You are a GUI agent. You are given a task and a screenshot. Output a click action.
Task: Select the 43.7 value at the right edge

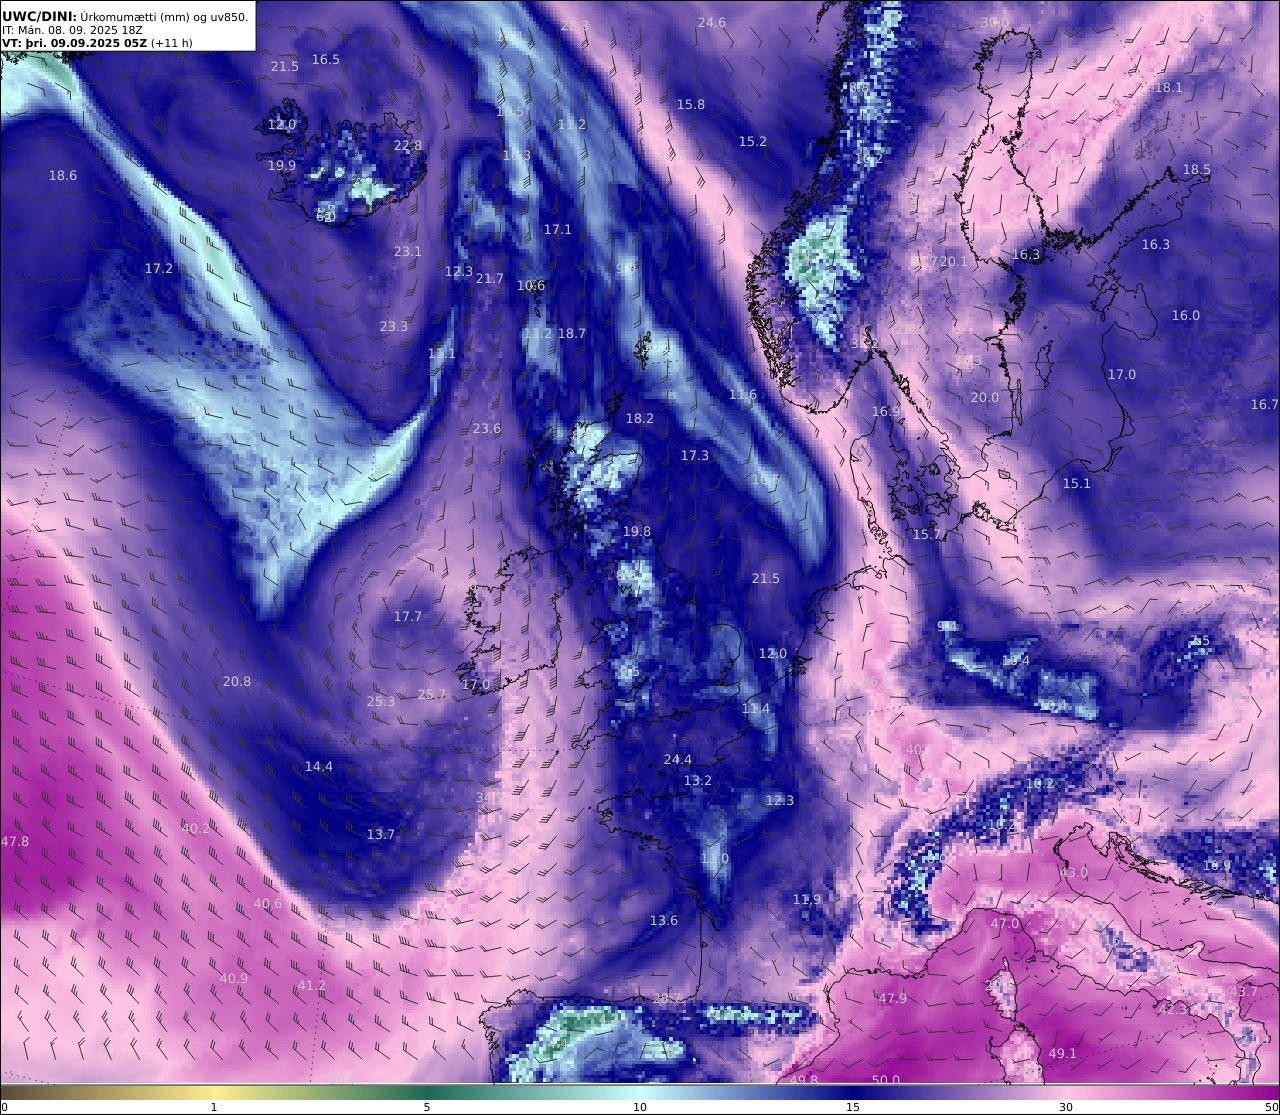click(x=1244, y=991)
